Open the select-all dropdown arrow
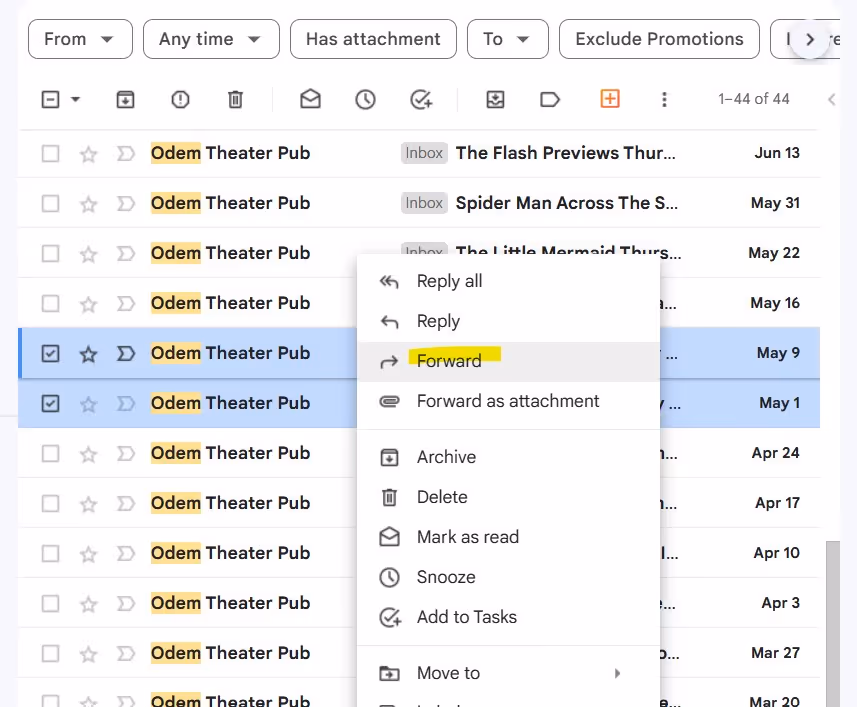This screenshot has width=857, height=707. tap(75, 99)
